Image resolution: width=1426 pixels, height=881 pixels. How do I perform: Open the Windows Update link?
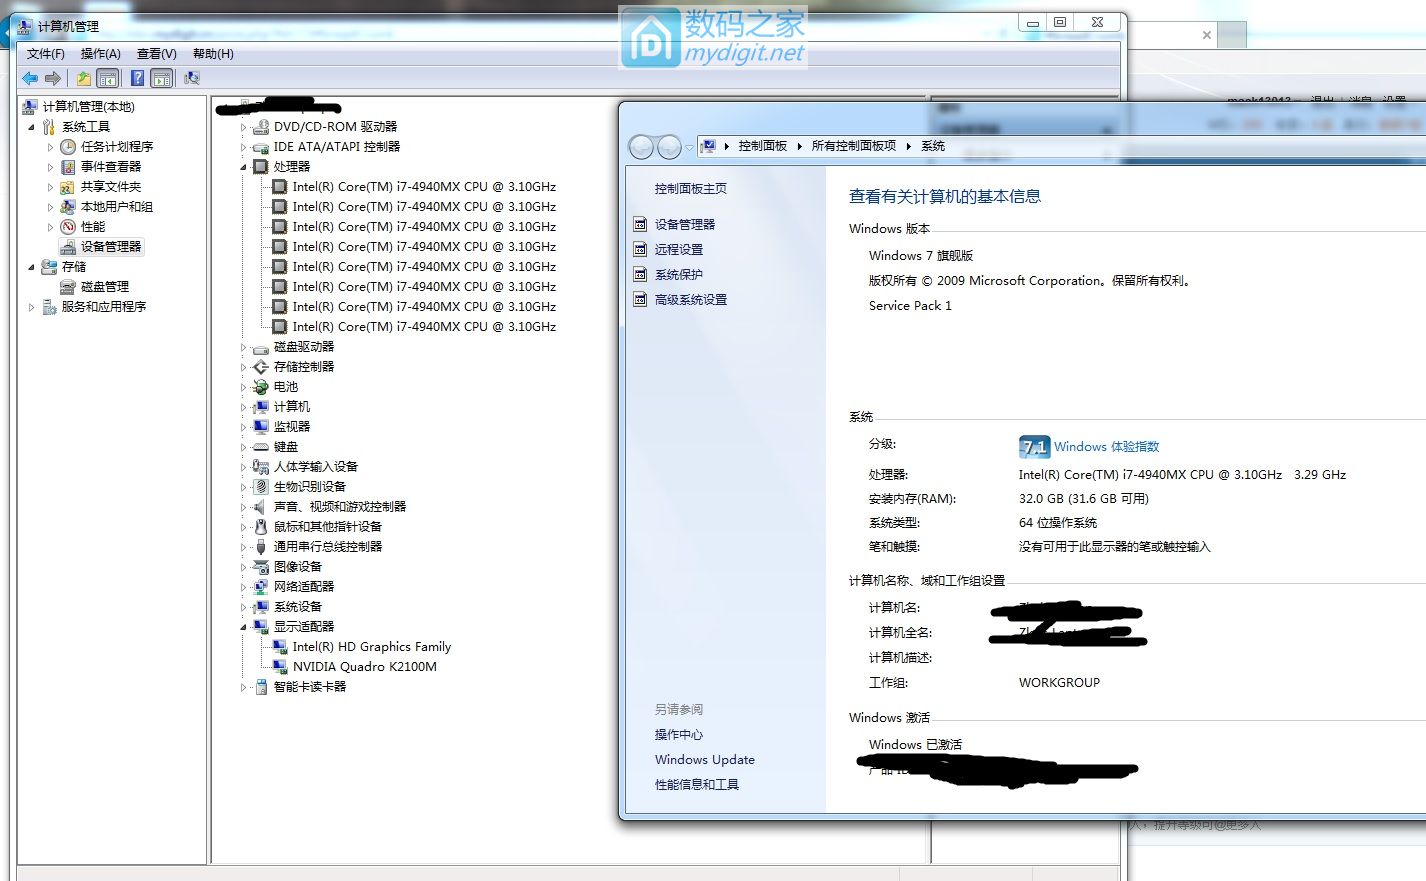pyautogui.click(x=705, y=759)
